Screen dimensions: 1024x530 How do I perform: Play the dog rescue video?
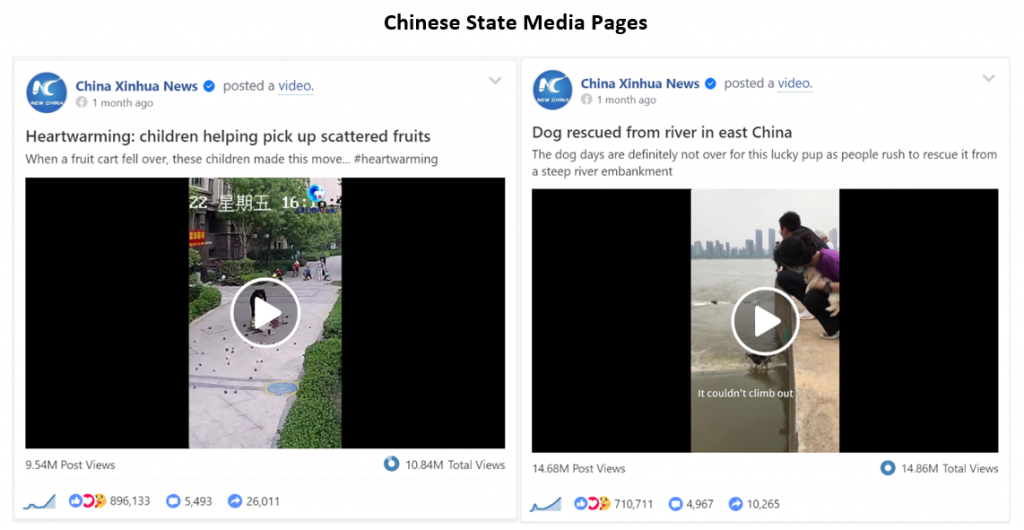(765, 321)
